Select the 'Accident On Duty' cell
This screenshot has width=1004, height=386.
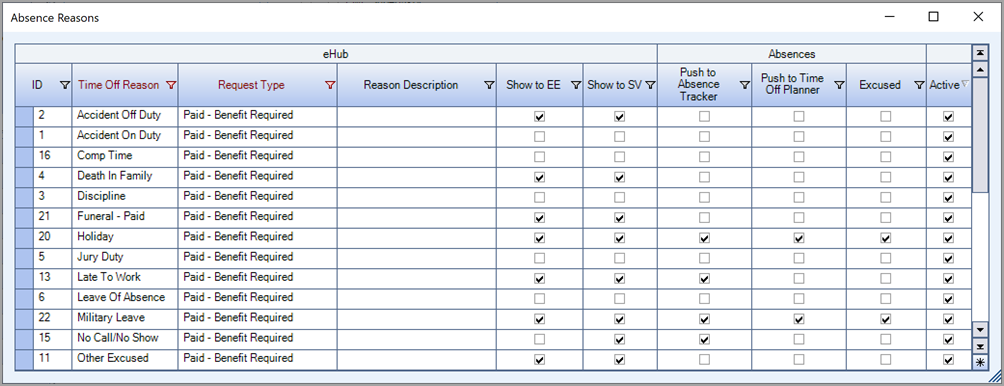click(x=125, y=136)
